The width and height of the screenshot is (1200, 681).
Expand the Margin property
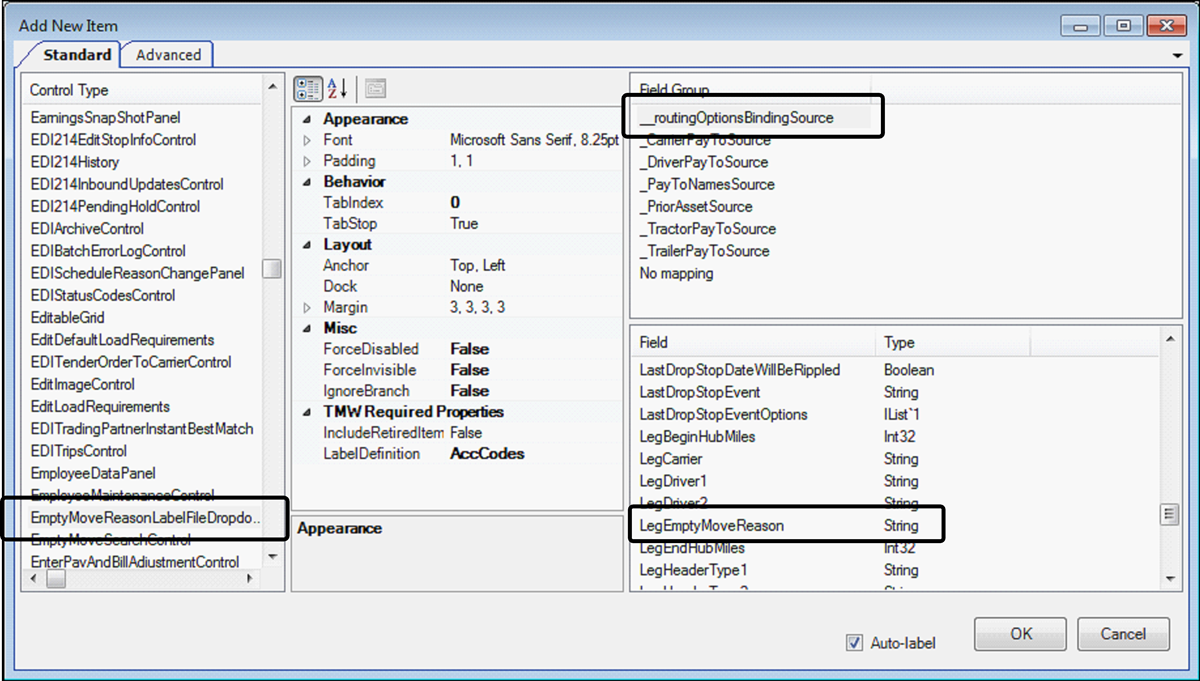click(x=307, y=308)
